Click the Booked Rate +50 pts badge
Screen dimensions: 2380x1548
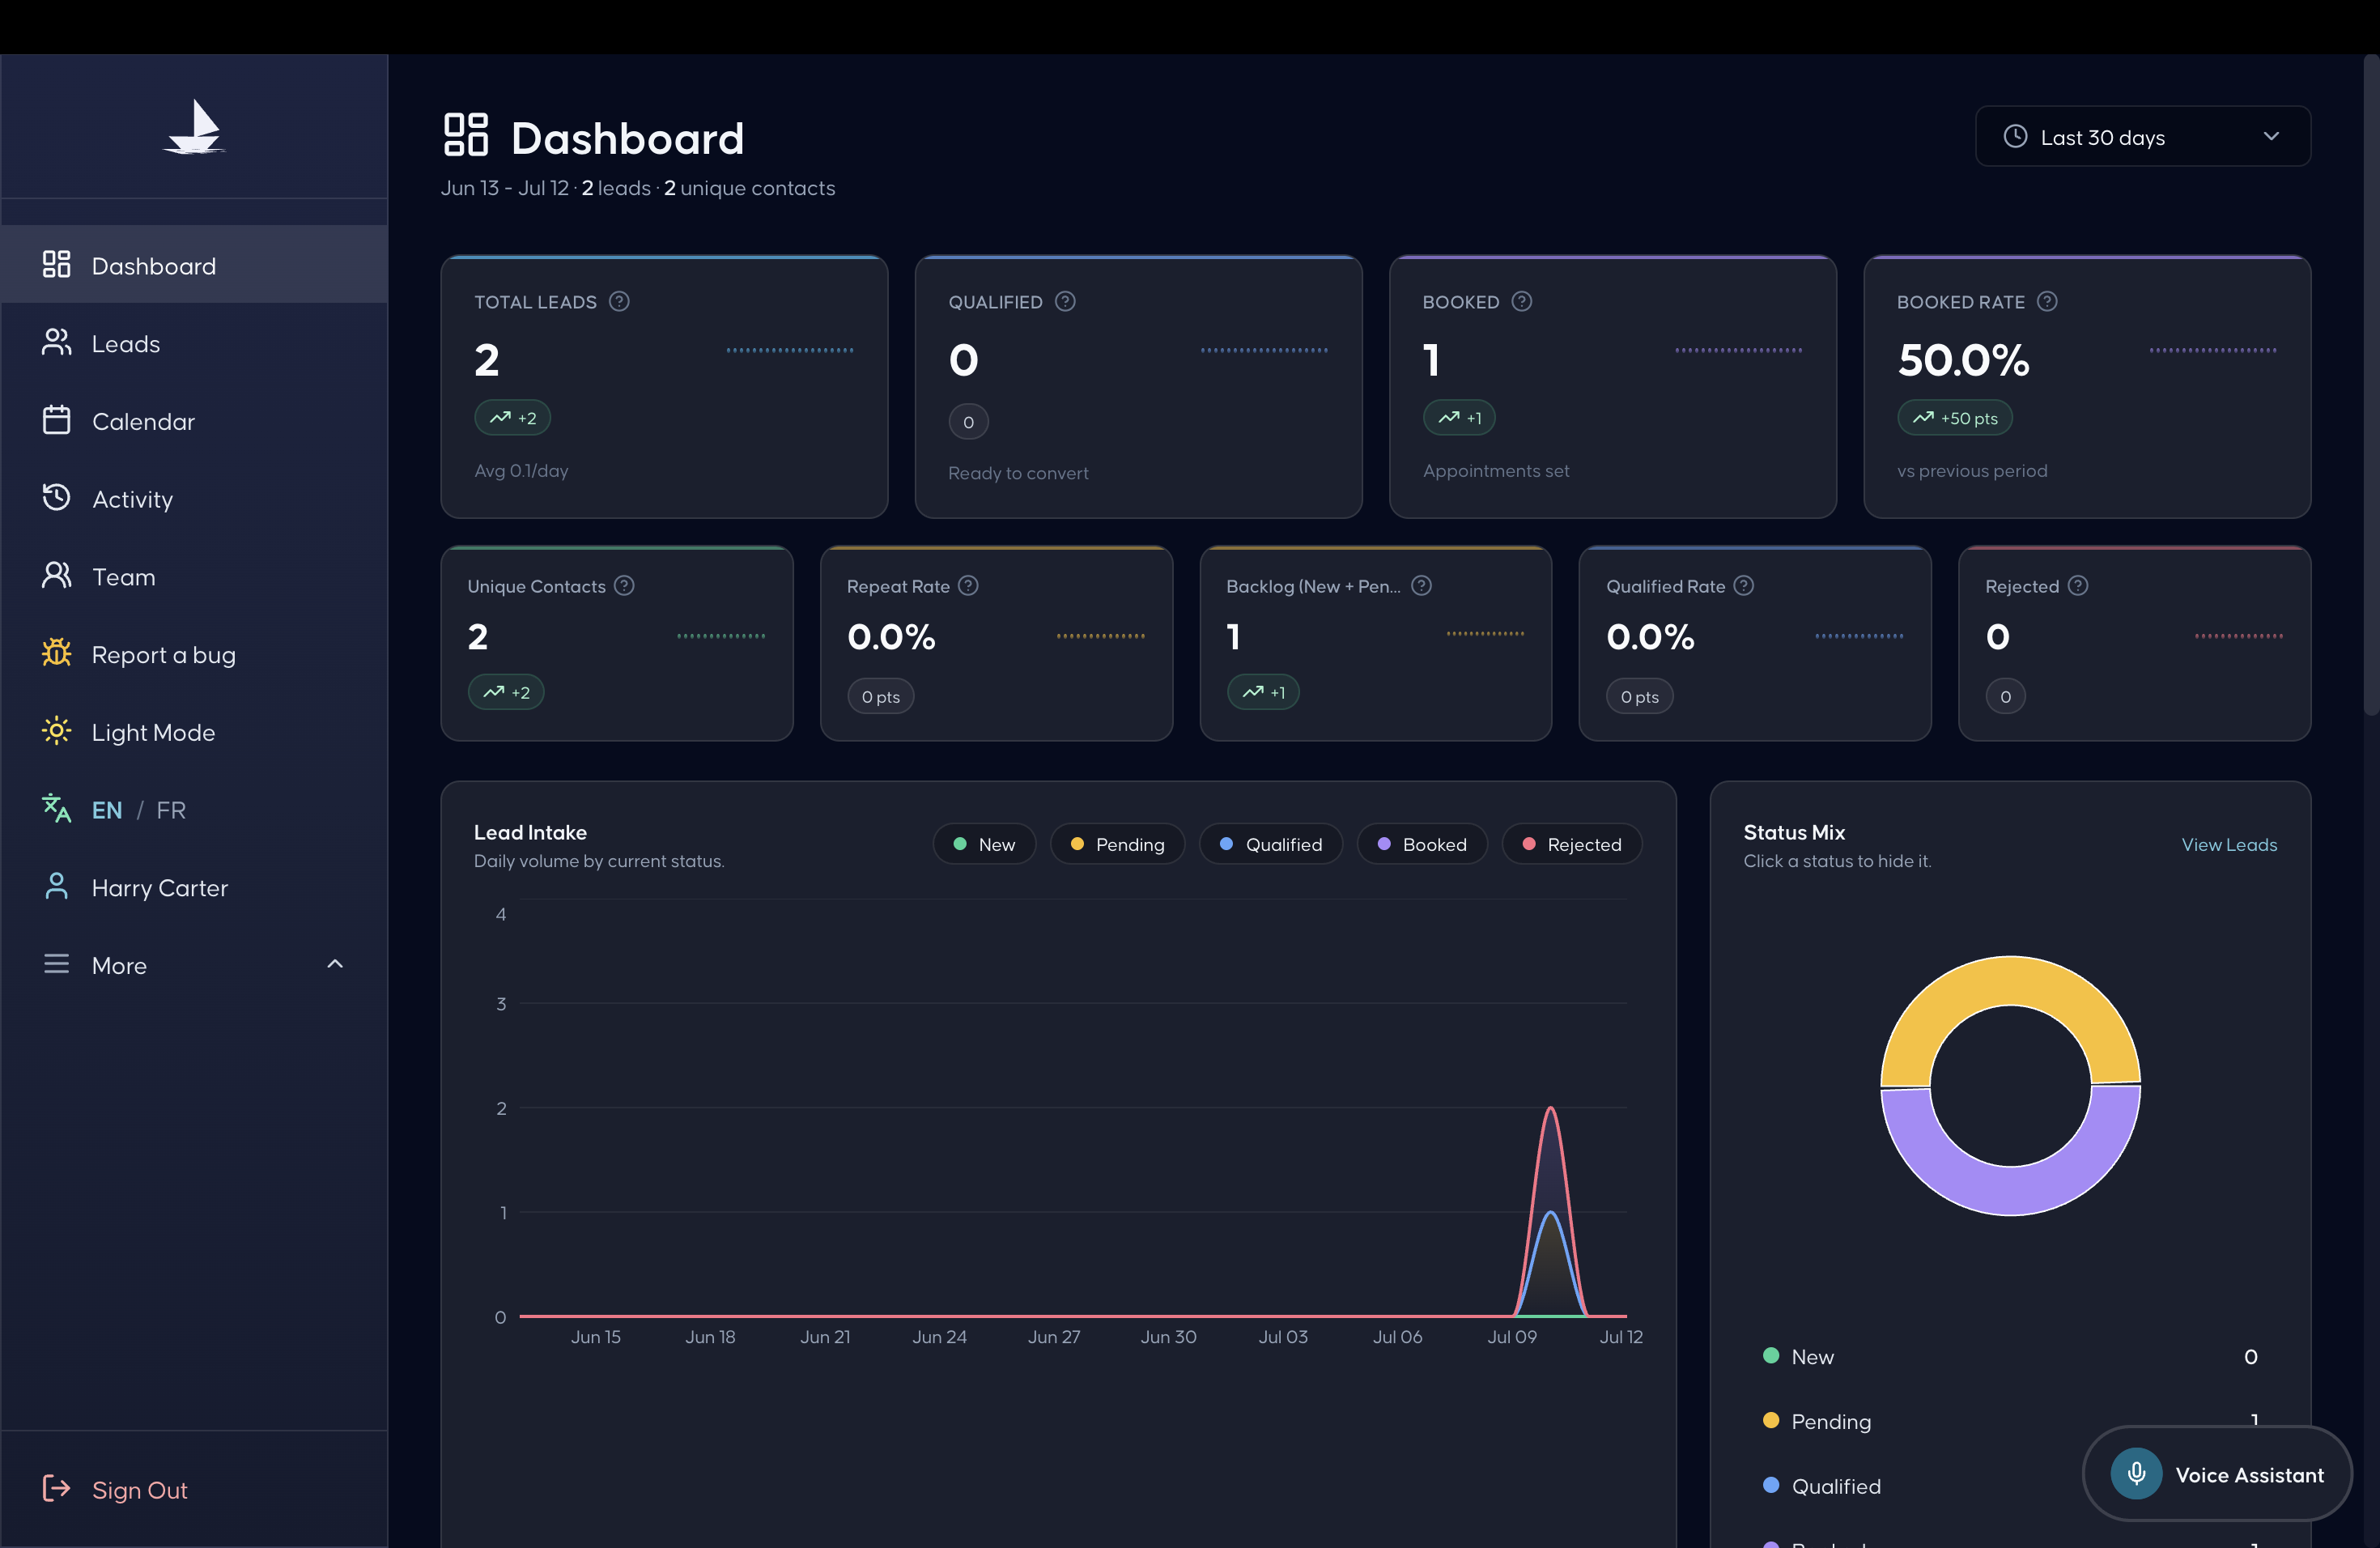point(1954,417)
